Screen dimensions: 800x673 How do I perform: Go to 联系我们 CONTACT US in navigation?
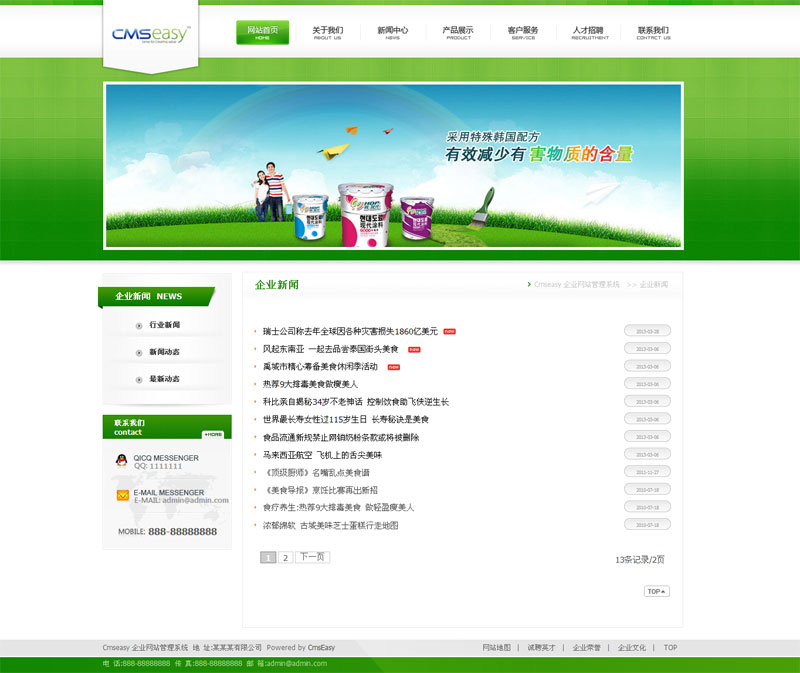click(x=653, y=33)
